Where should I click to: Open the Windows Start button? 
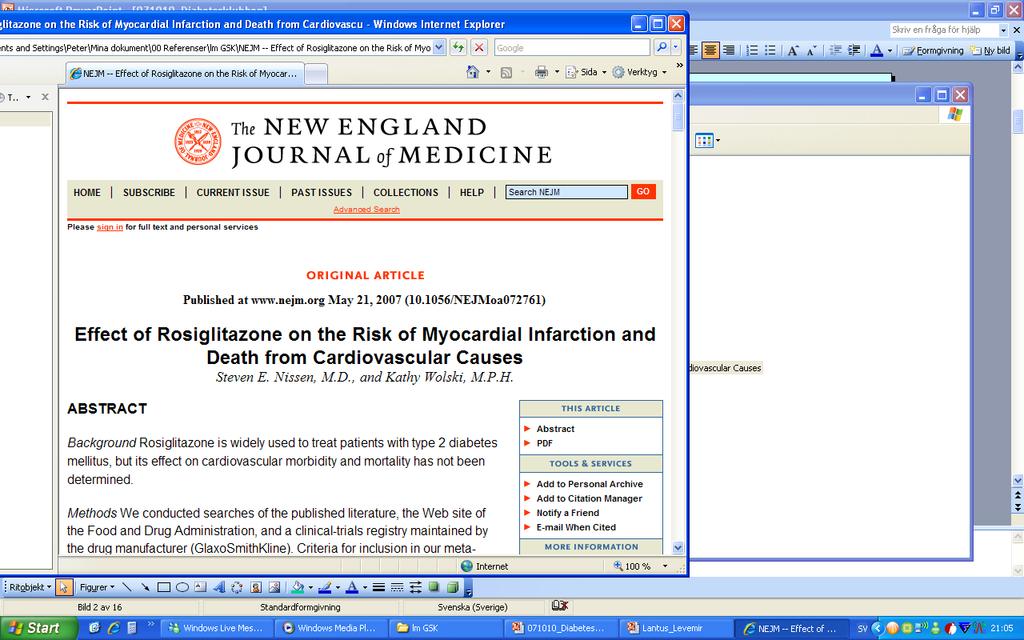[38, 628]
